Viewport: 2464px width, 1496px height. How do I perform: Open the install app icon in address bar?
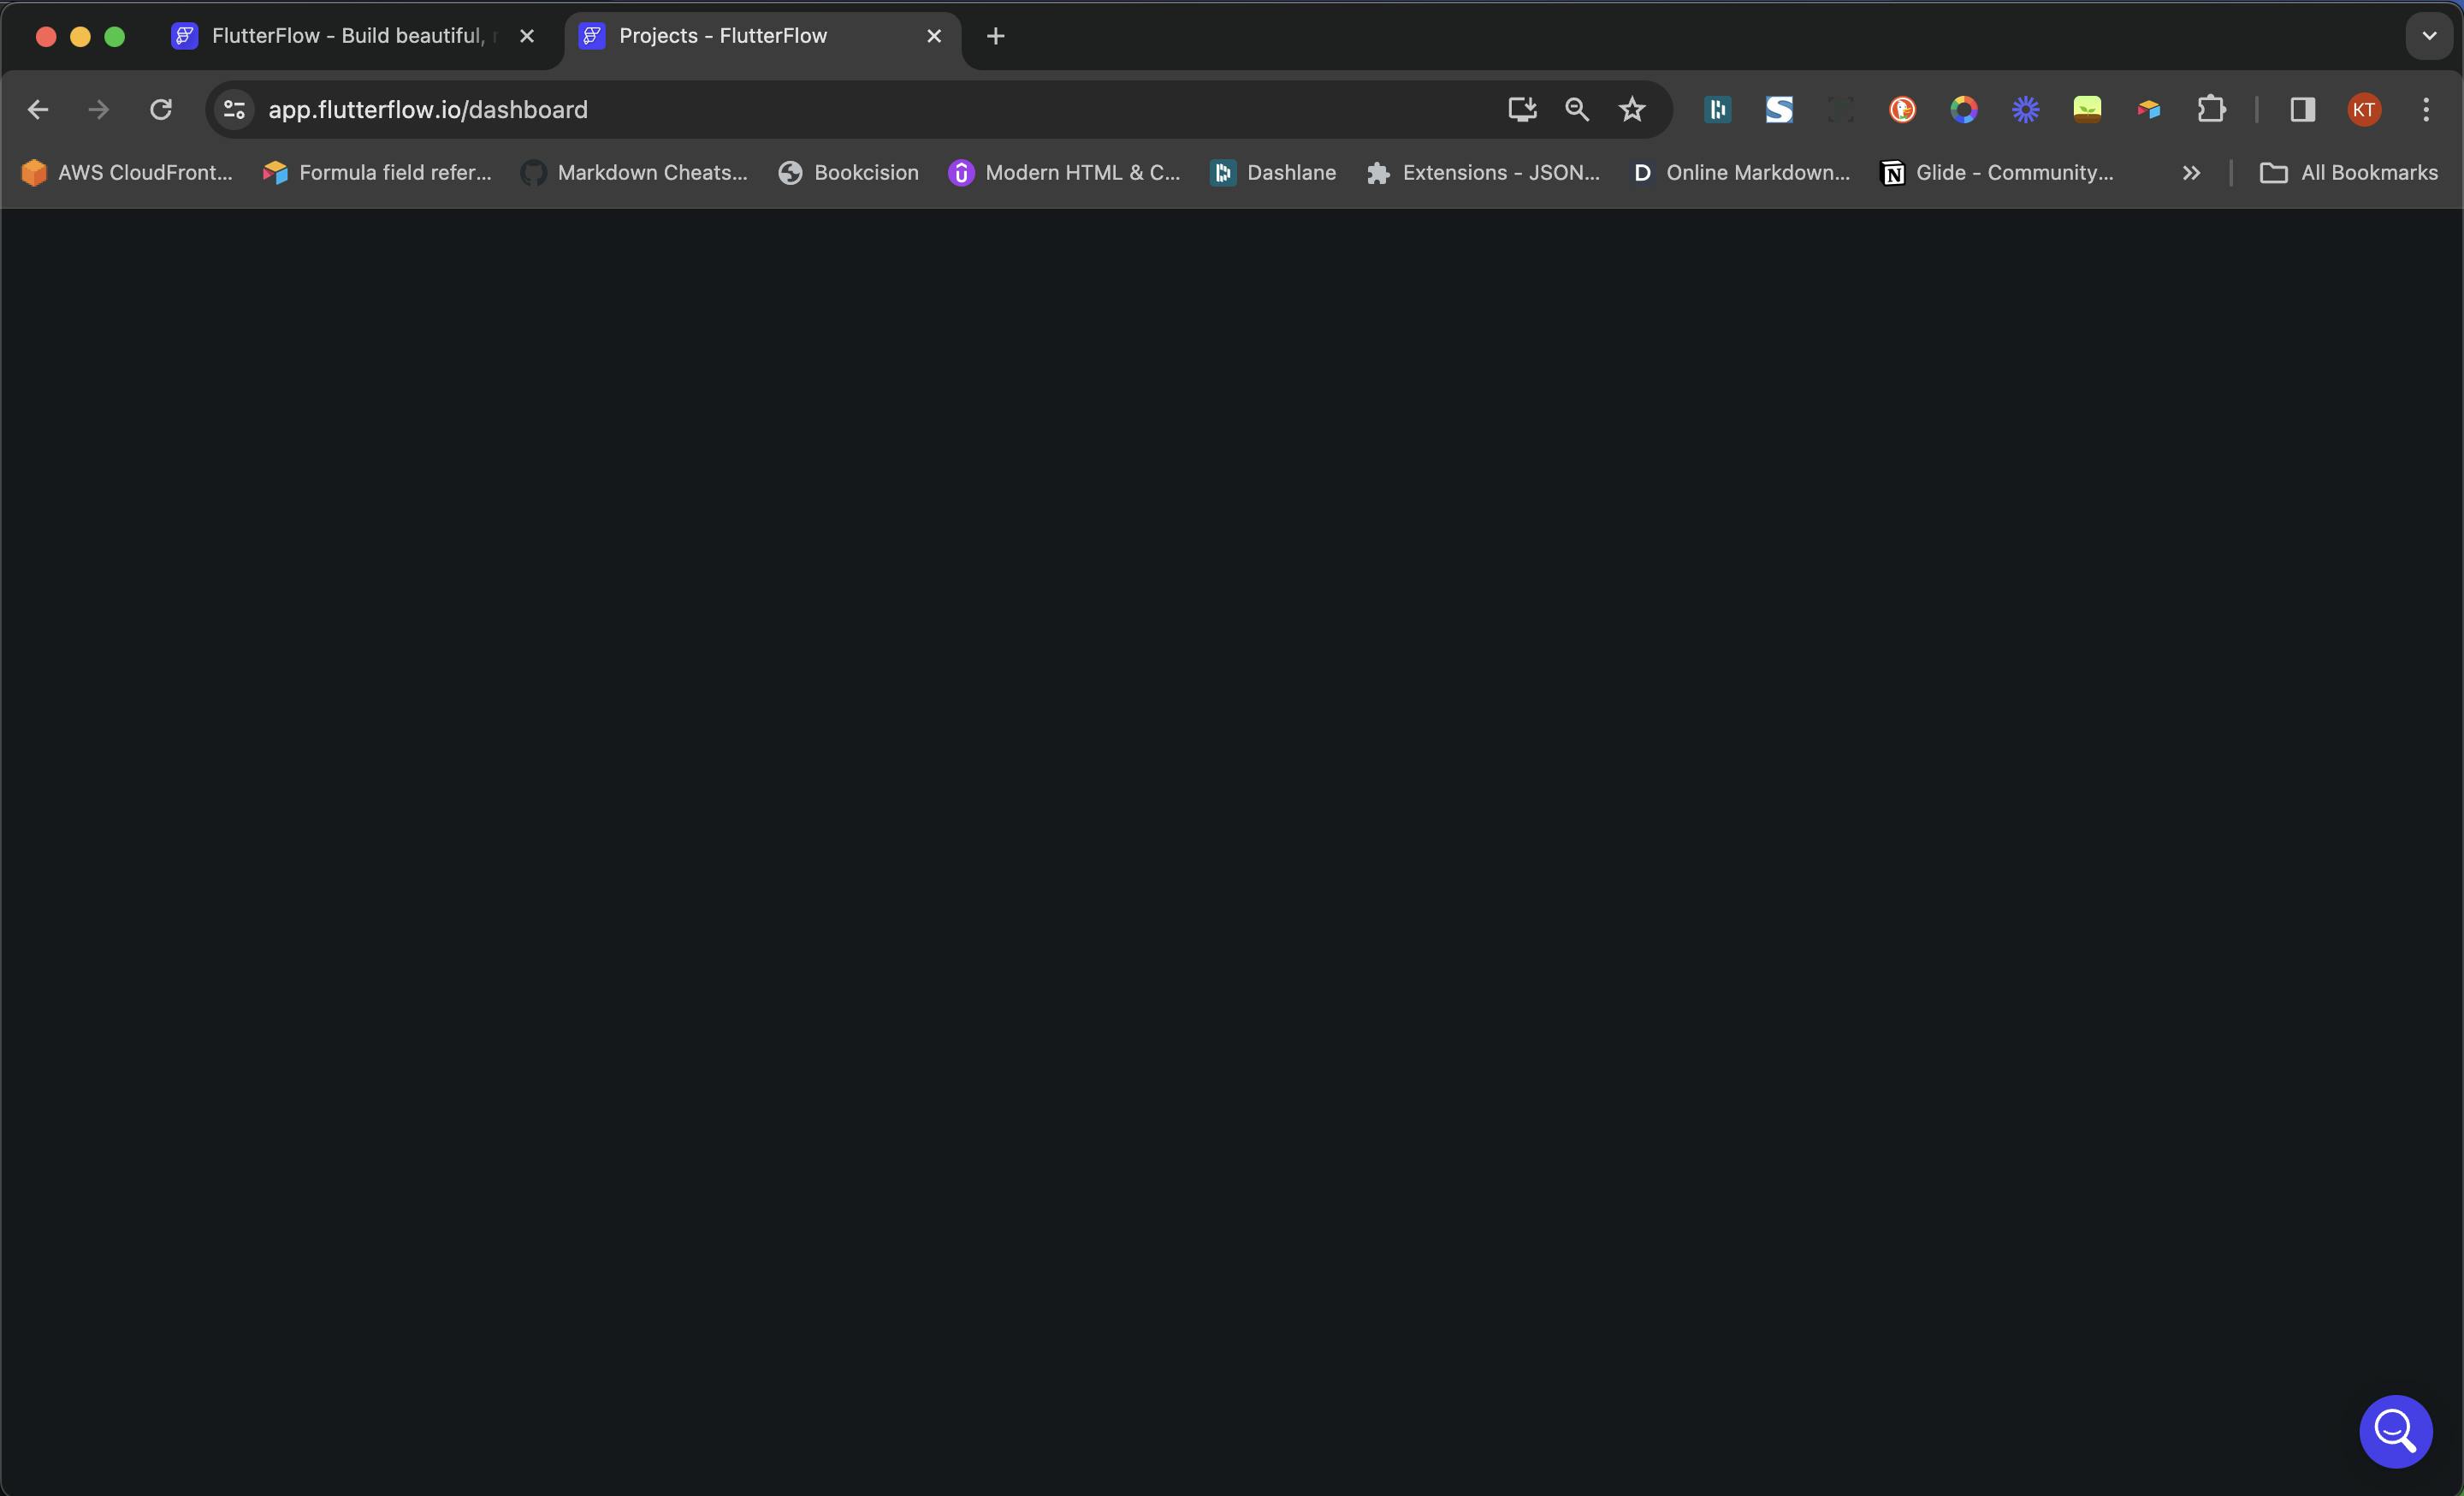pyautogui.click(x=1521, y=109)
